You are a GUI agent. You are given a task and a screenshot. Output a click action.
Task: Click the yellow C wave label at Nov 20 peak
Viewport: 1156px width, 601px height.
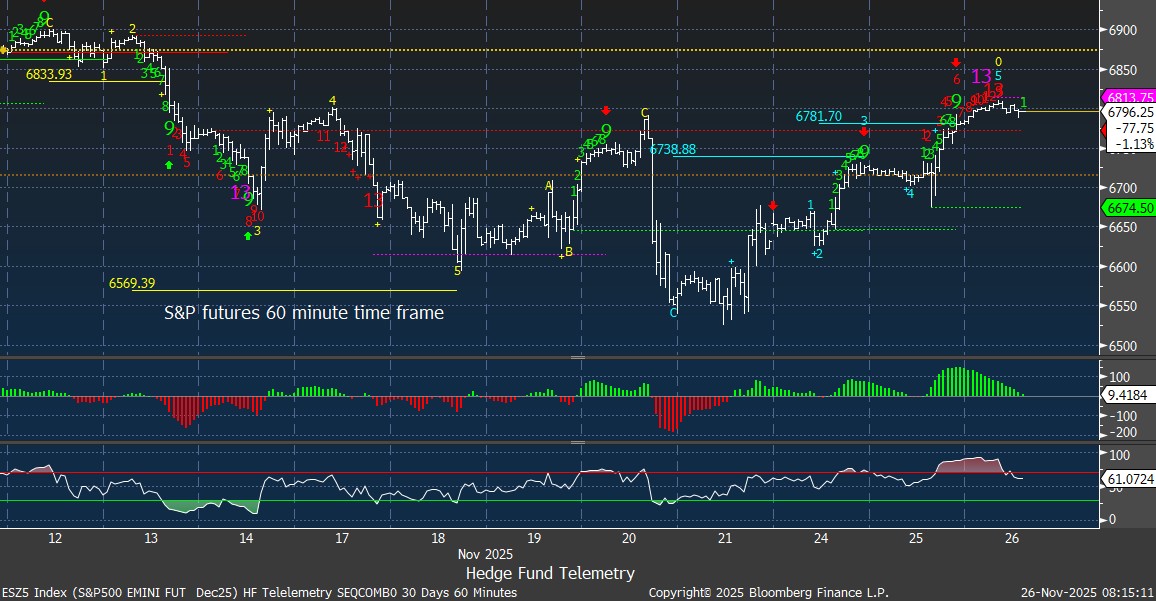click(x=645, y=112)
